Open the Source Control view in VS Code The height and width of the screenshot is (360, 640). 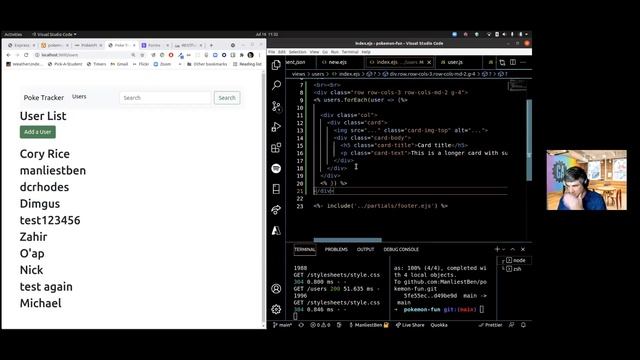[276, 106]
